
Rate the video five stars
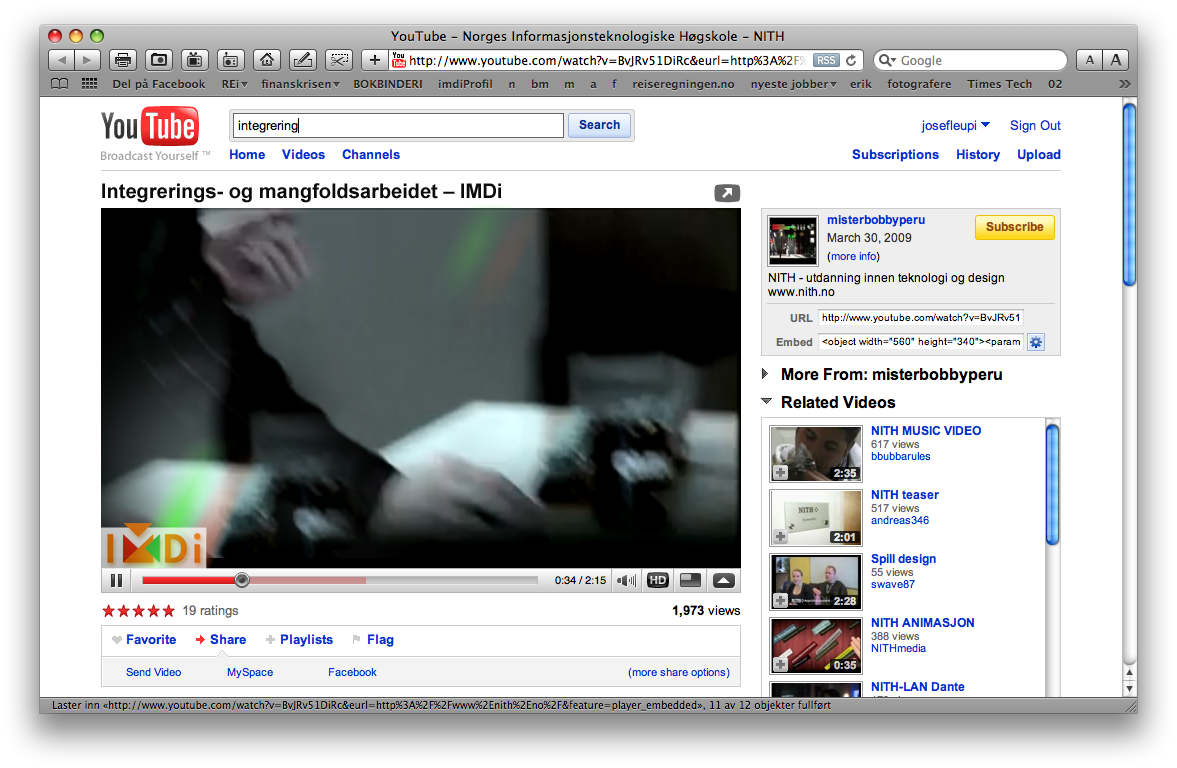click(x=168, y=611)
